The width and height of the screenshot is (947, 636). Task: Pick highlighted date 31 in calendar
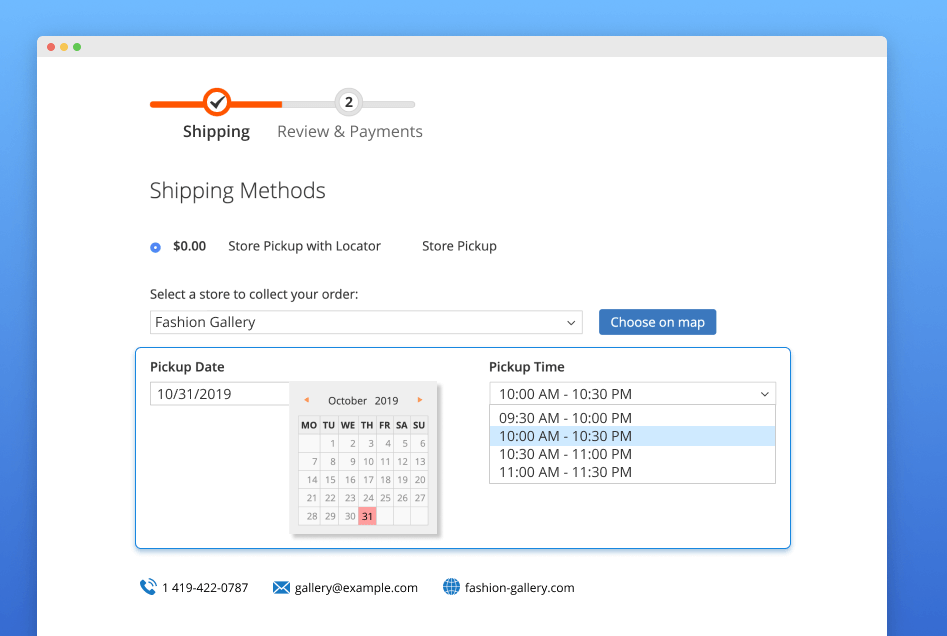tap(367, 516)
